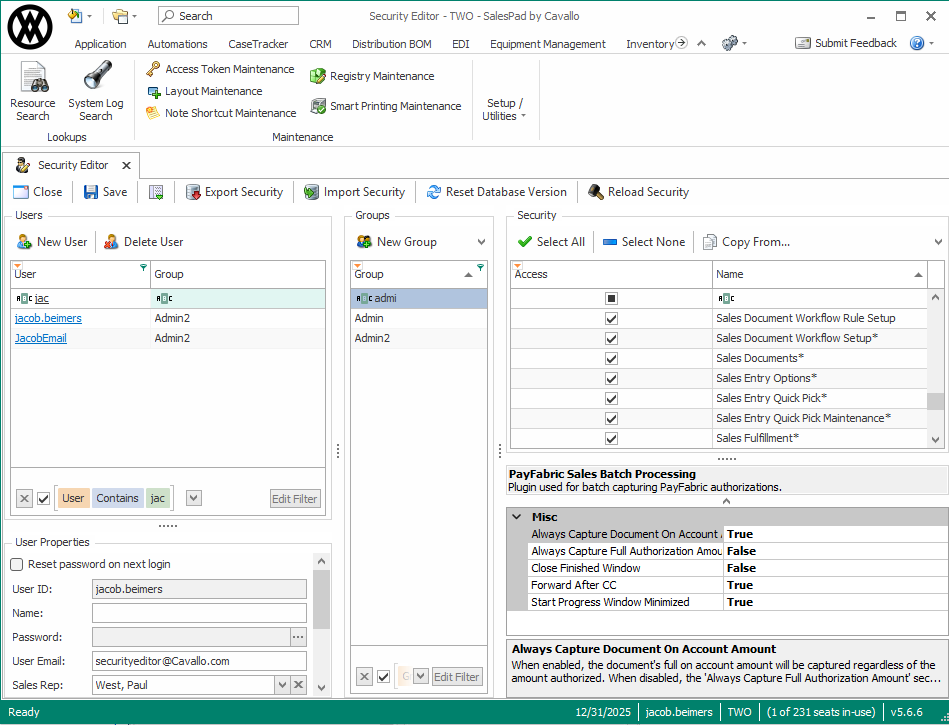This screenshot has width=949, height=725.
Task: Expand the Setup / Utilities dropdown
Action: (x=505, y=109)
